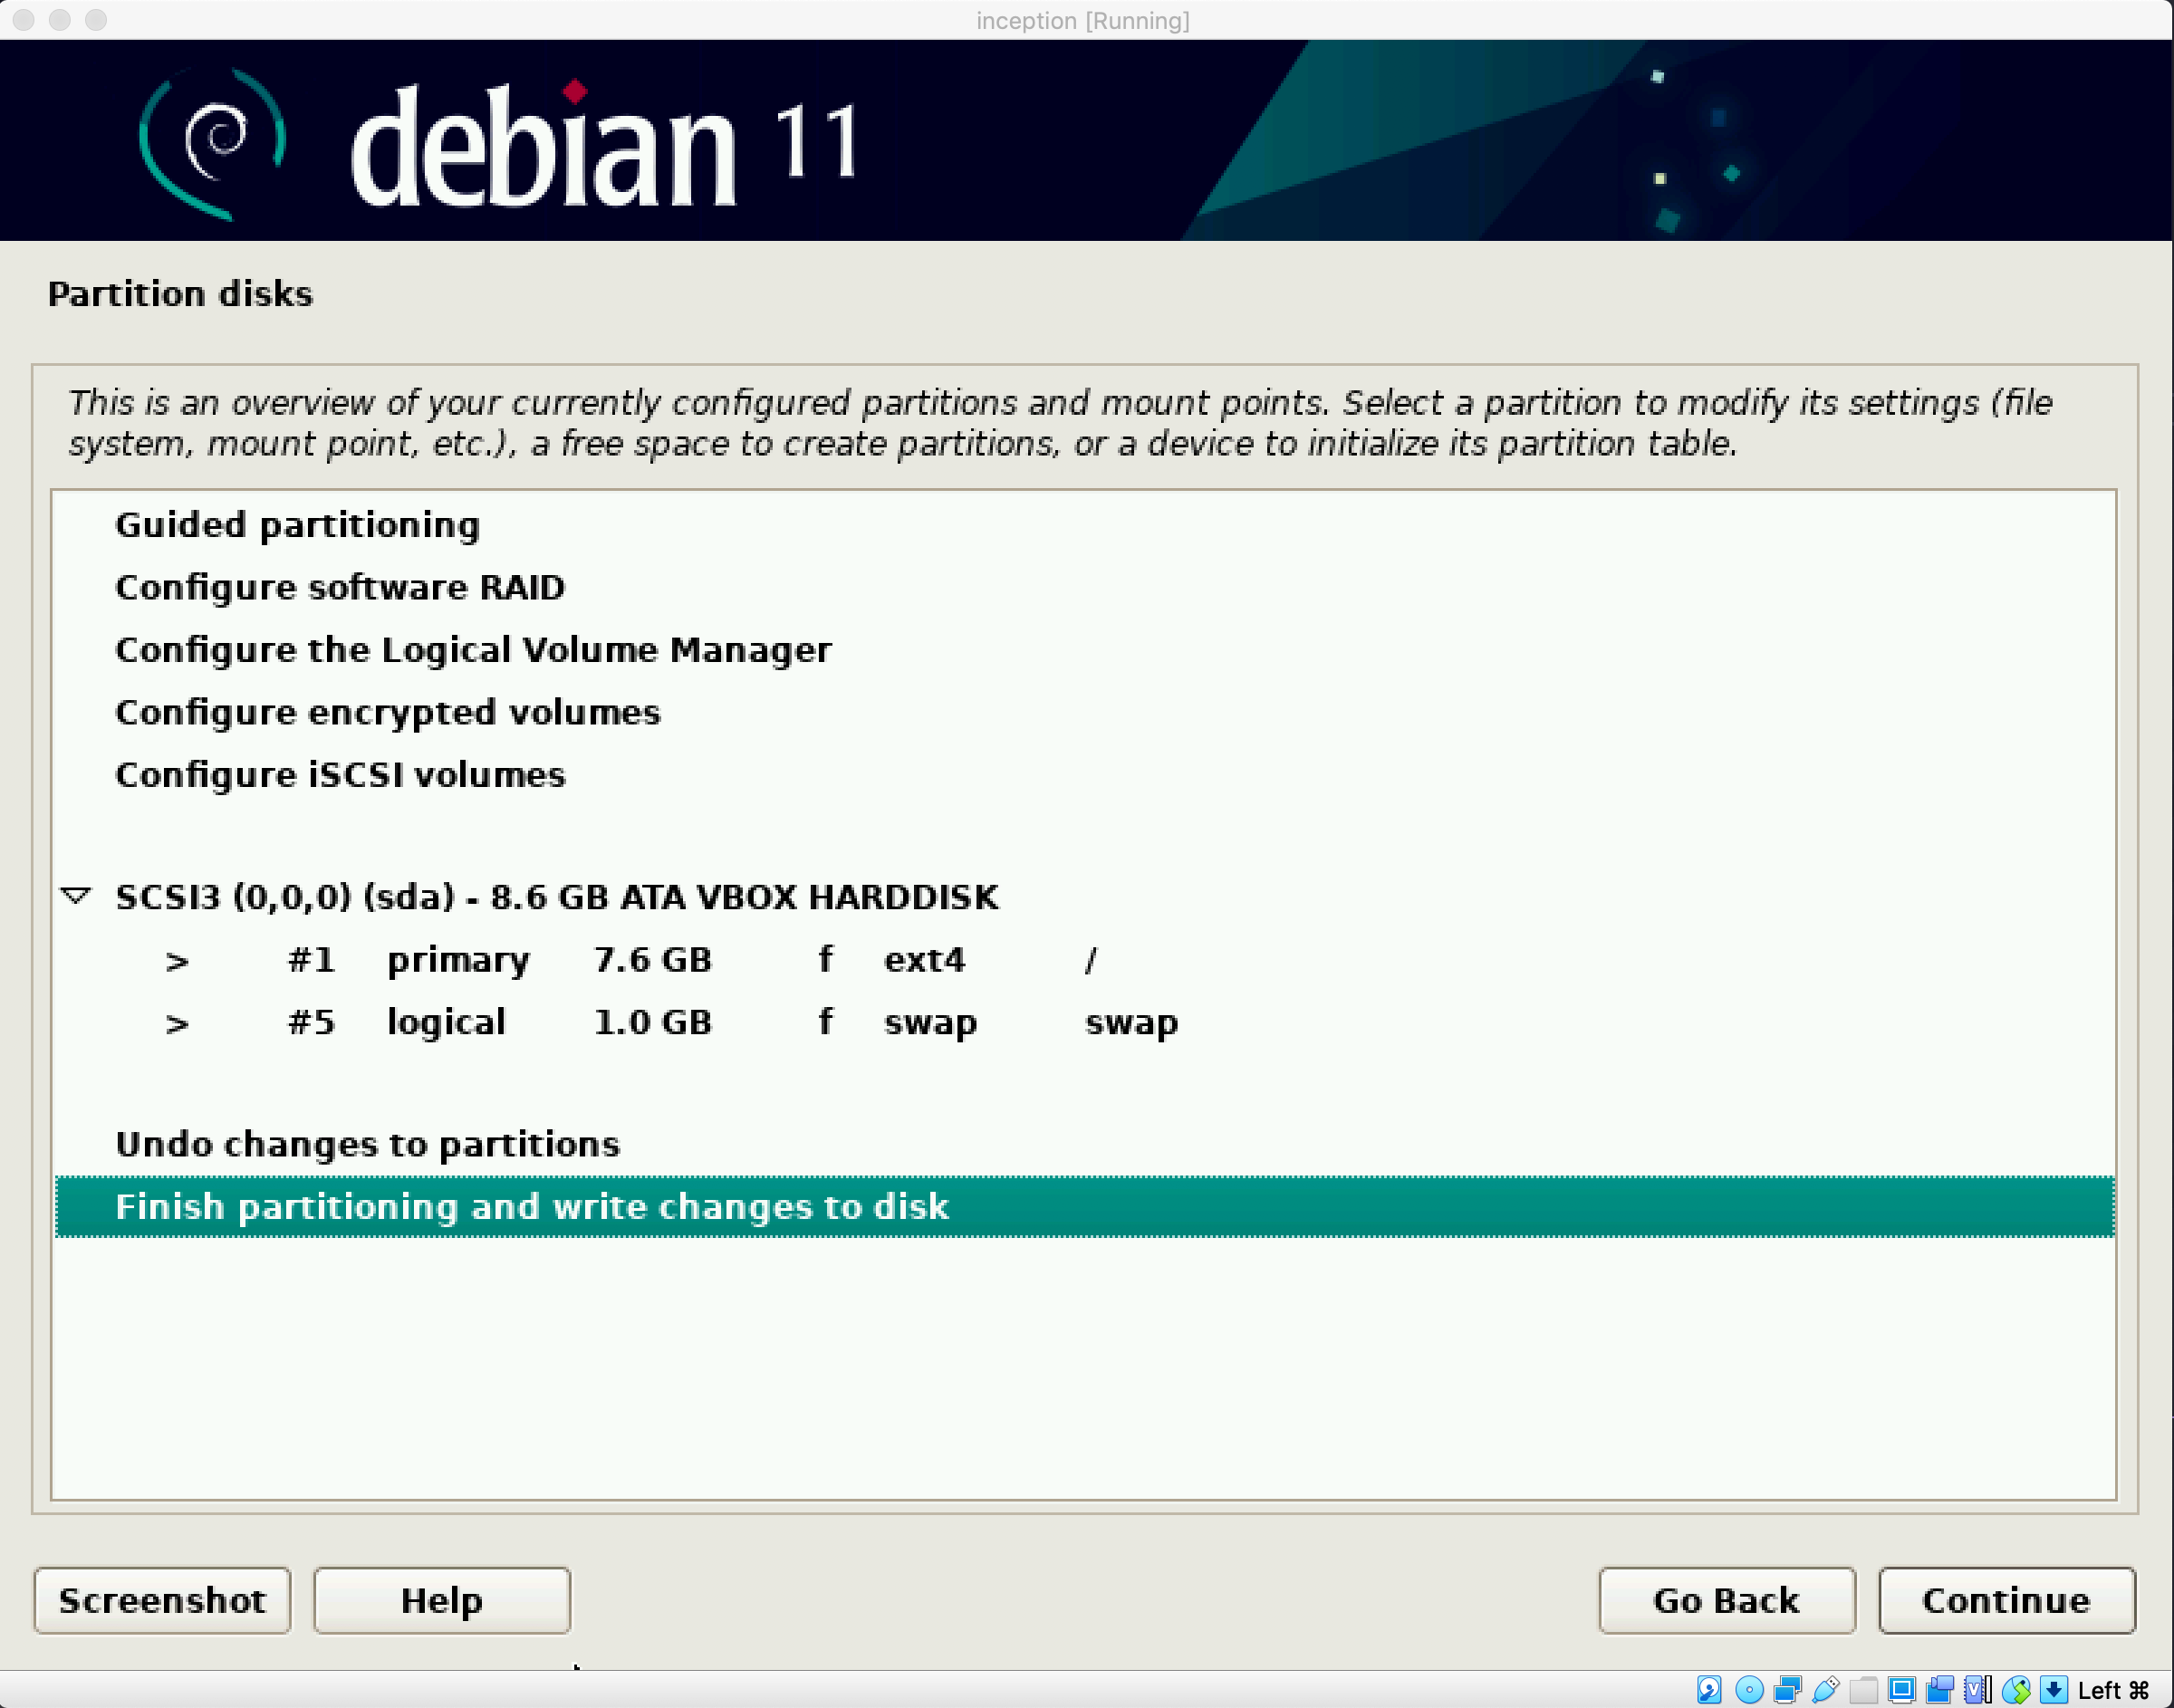Choose Undo changes to partitions

(367, 1144)
